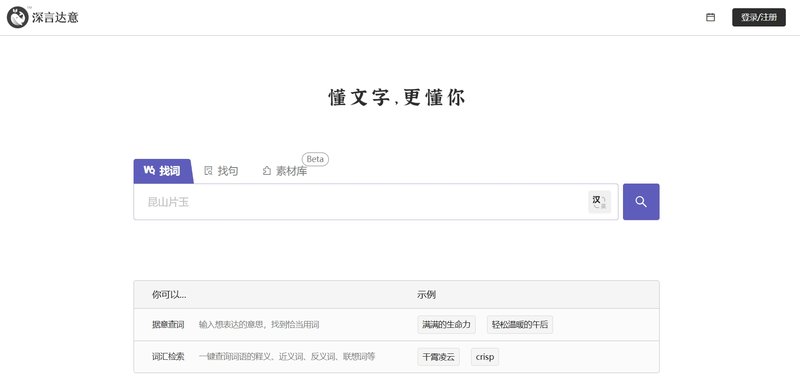800x384 pixels.
Task: Select the crisp example chip
Action: pos(485,357)
